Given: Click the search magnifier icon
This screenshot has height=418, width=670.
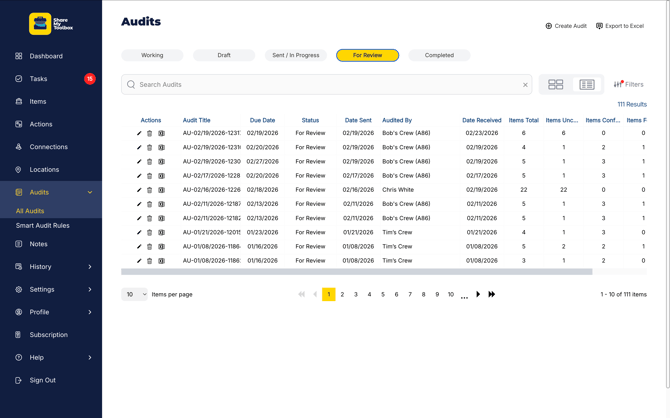Looking at the screenshot, I should click(131, 84).
